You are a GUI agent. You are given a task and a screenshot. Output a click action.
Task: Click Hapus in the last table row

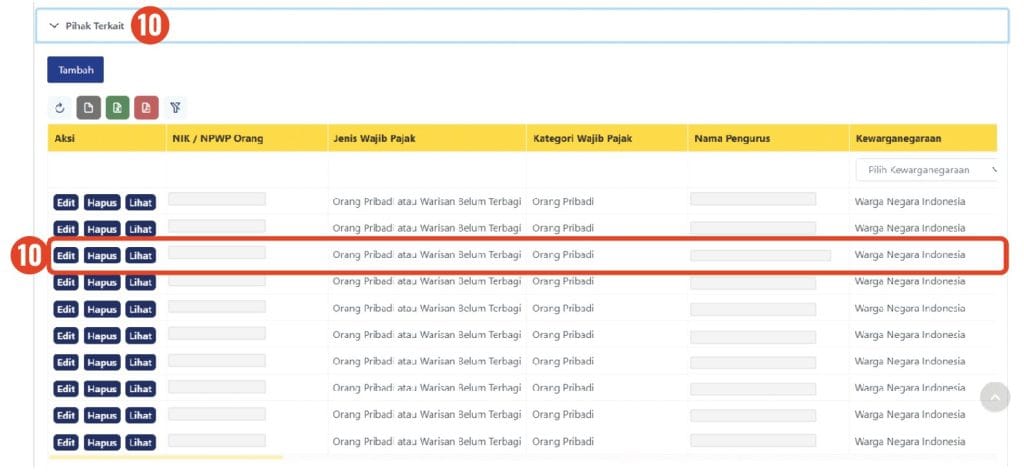pos(102,443)
